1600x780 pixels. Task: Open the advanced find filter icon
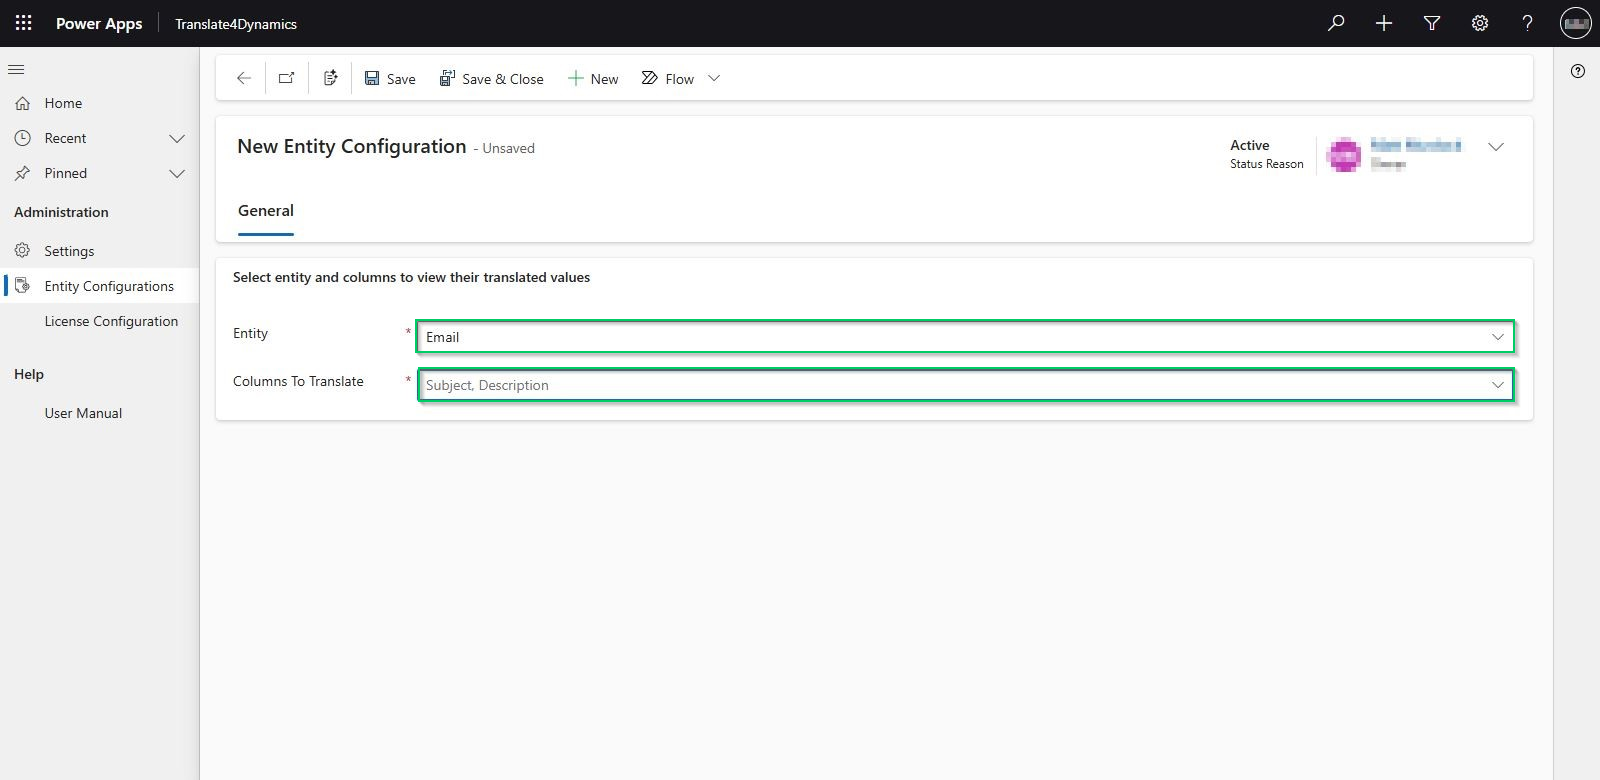click(1432, 23)
